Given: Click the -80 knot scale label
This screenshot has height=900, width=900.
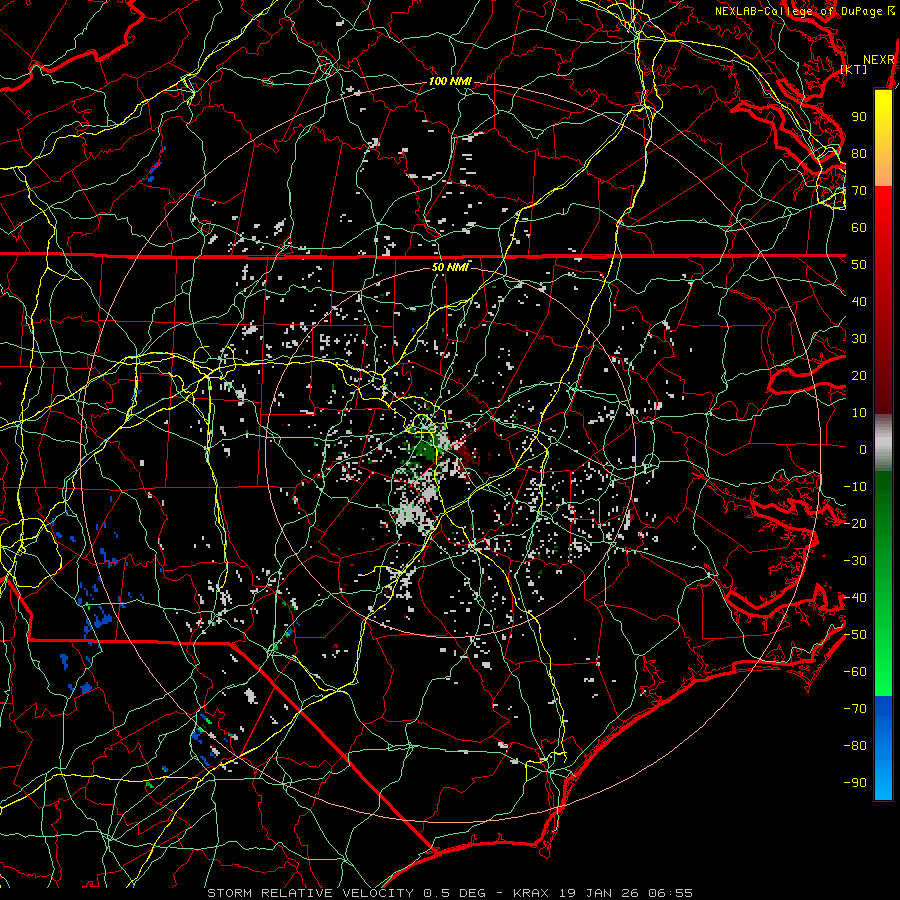Looking at the screenshot, I should (x=855, y=746).
